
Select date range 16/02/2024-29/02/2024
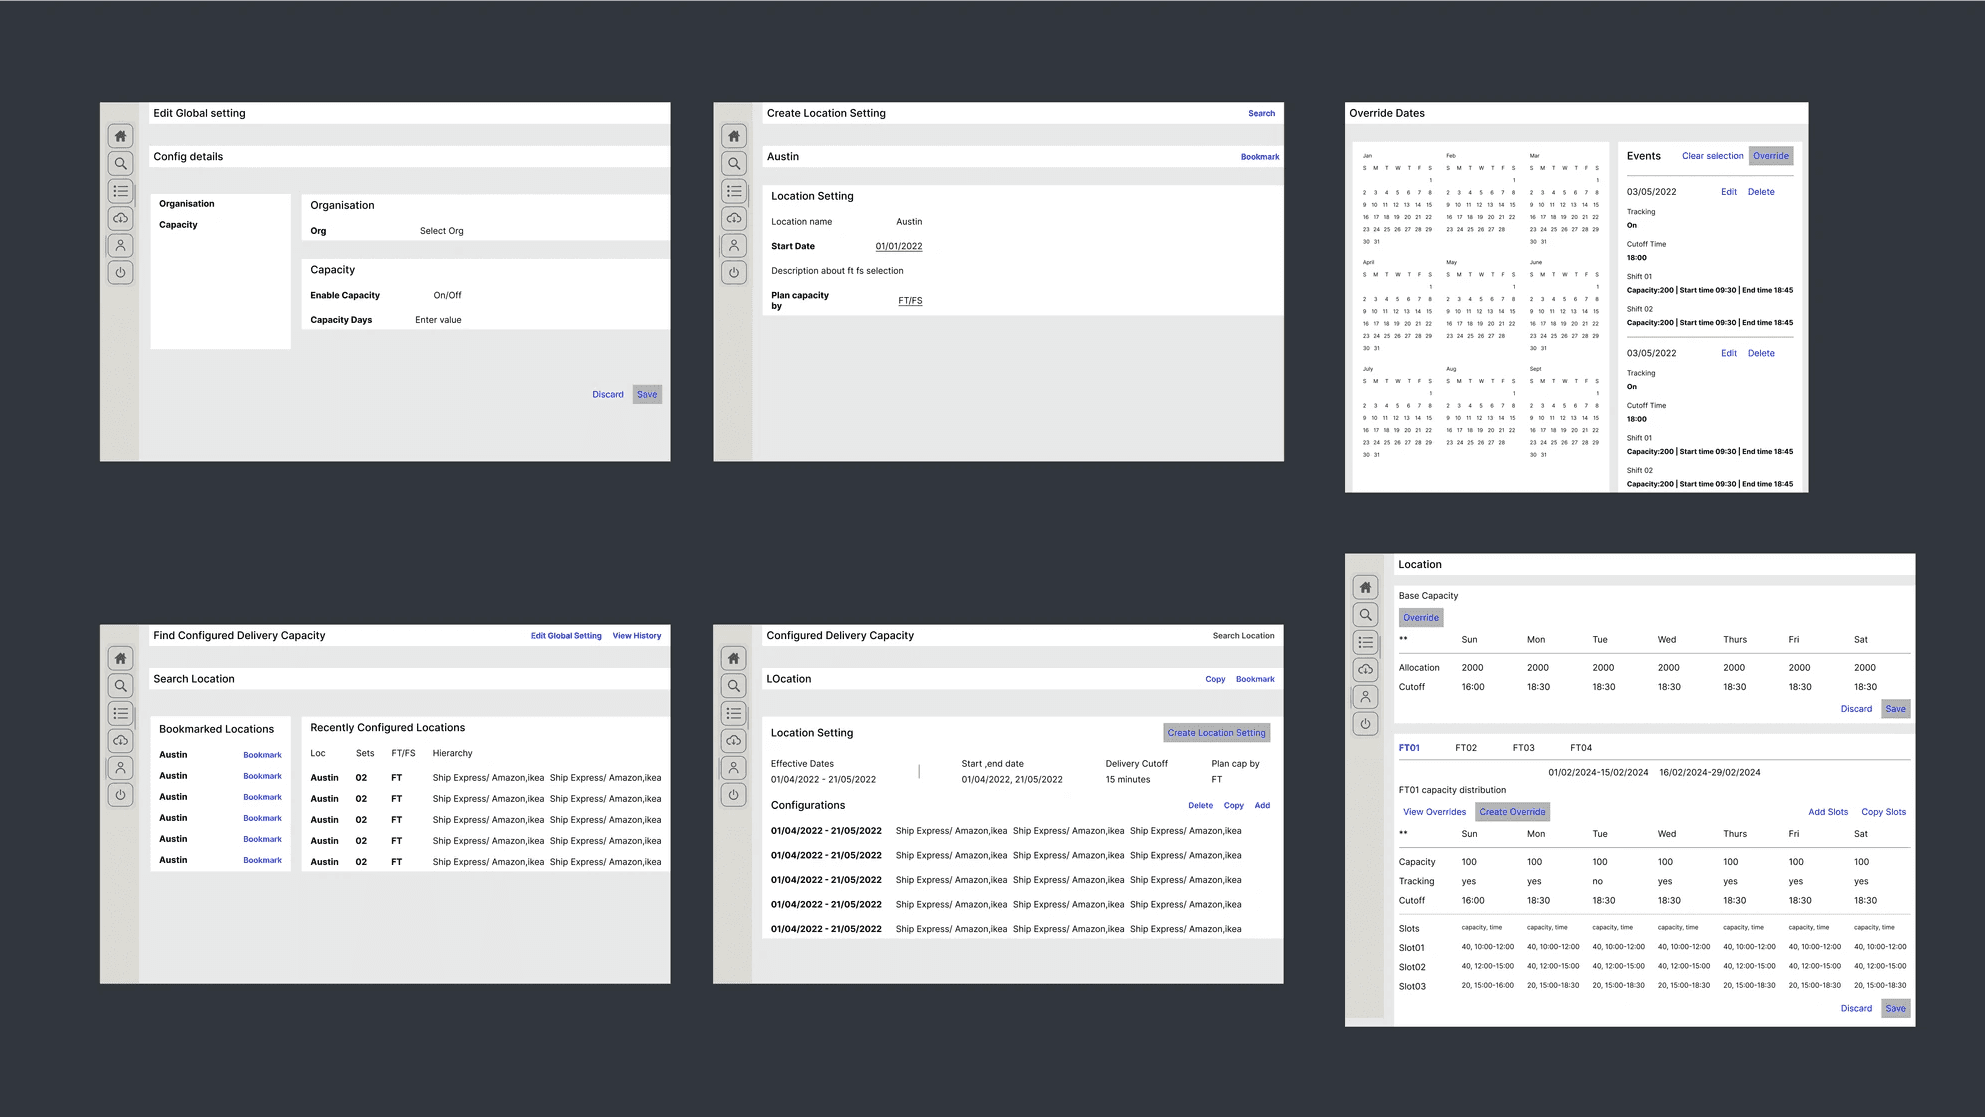click(1709, 773)
